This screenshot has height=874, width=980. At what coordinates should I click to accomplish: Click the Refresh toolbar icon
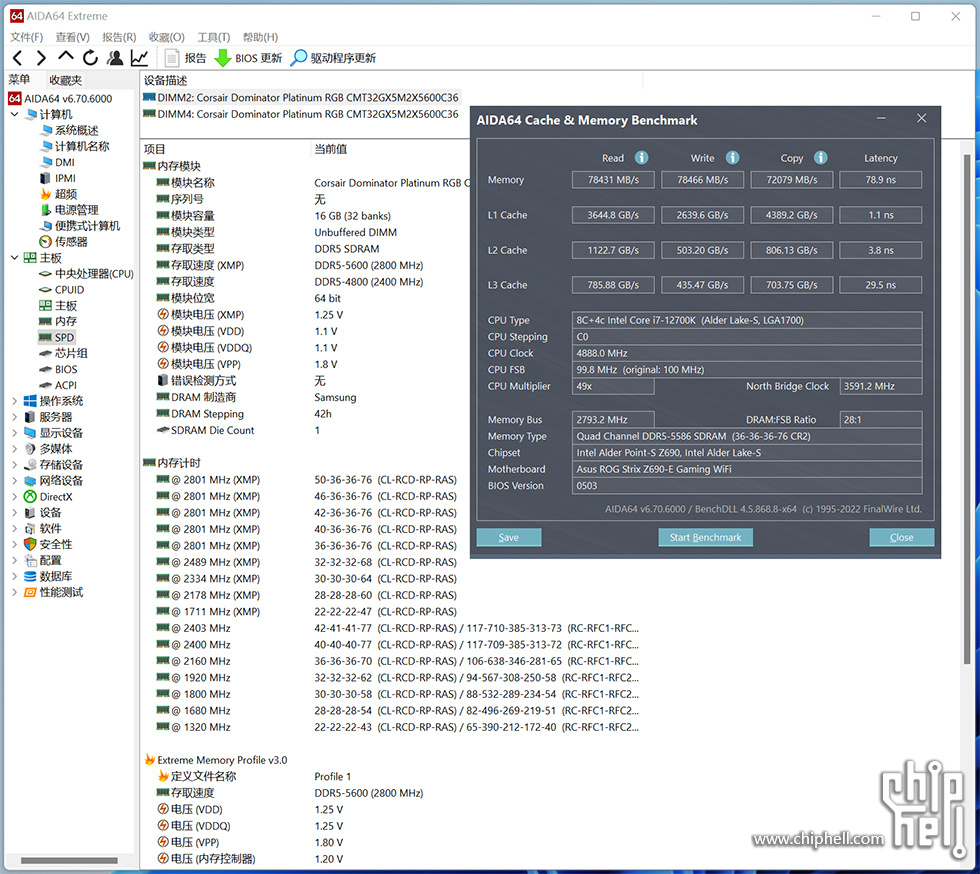tap(91, 58)
